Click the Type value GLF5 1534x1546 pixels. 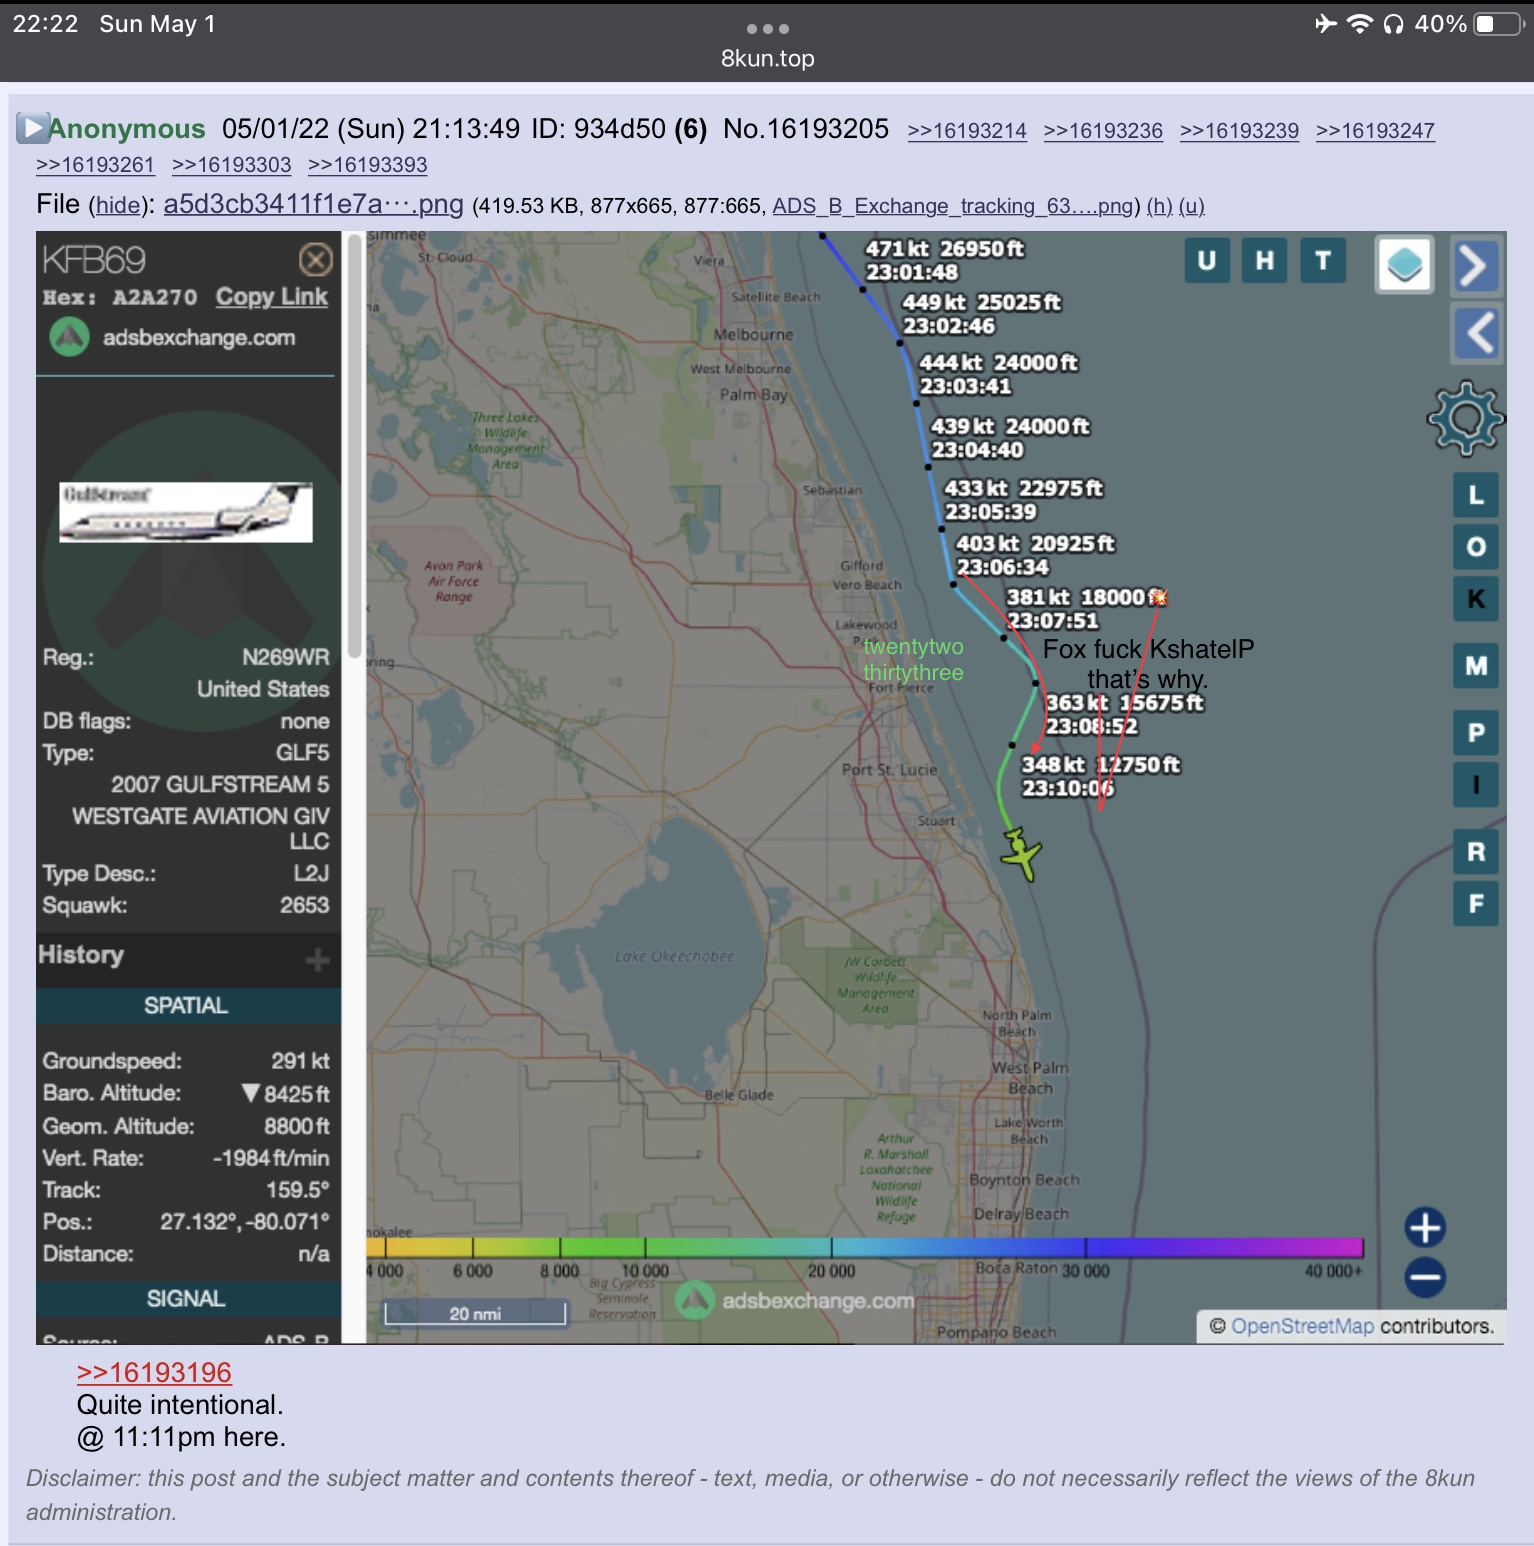coord(302,752)
